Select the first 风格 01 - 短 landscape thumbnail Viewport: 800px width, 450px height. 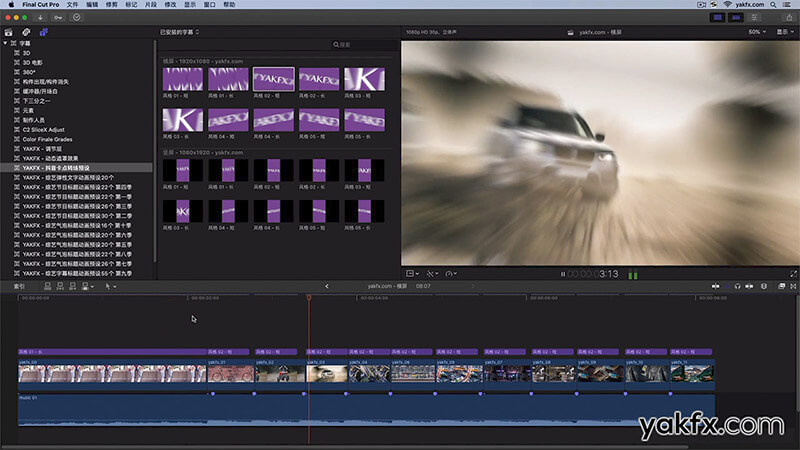coord(183,79)
